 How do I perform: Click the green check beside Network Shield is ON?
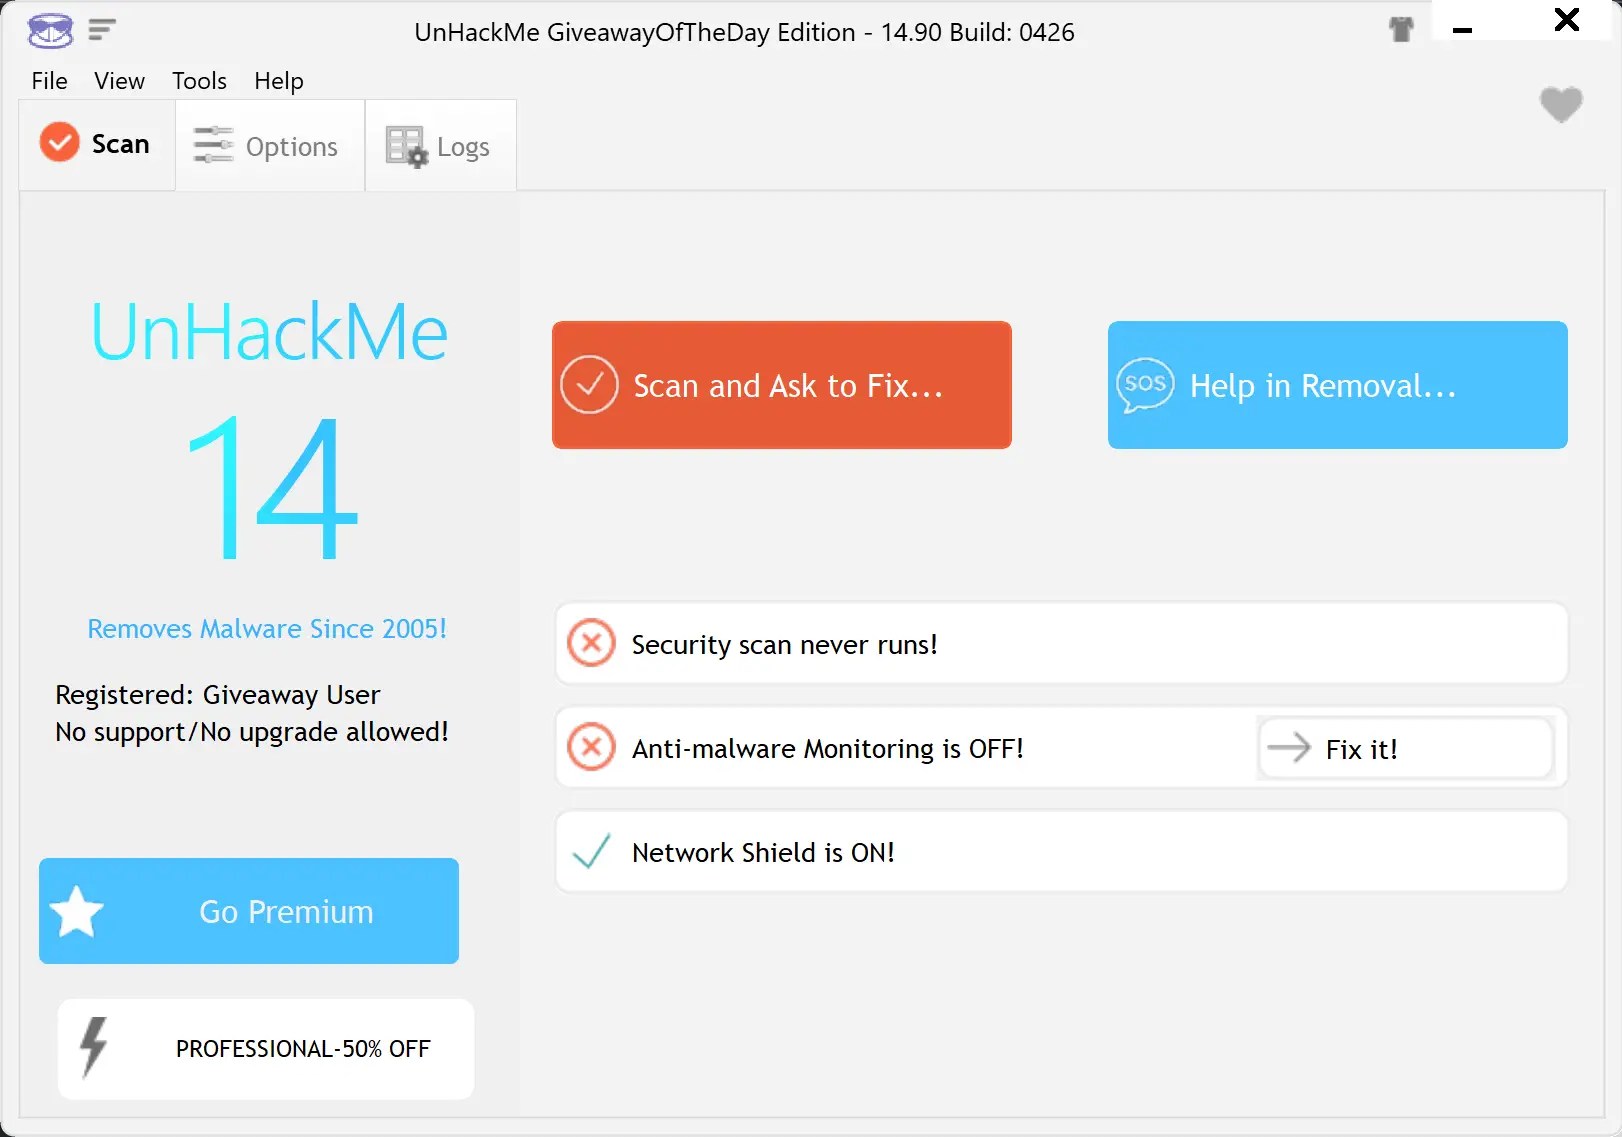pyautogui.click(x=591, y=851)
